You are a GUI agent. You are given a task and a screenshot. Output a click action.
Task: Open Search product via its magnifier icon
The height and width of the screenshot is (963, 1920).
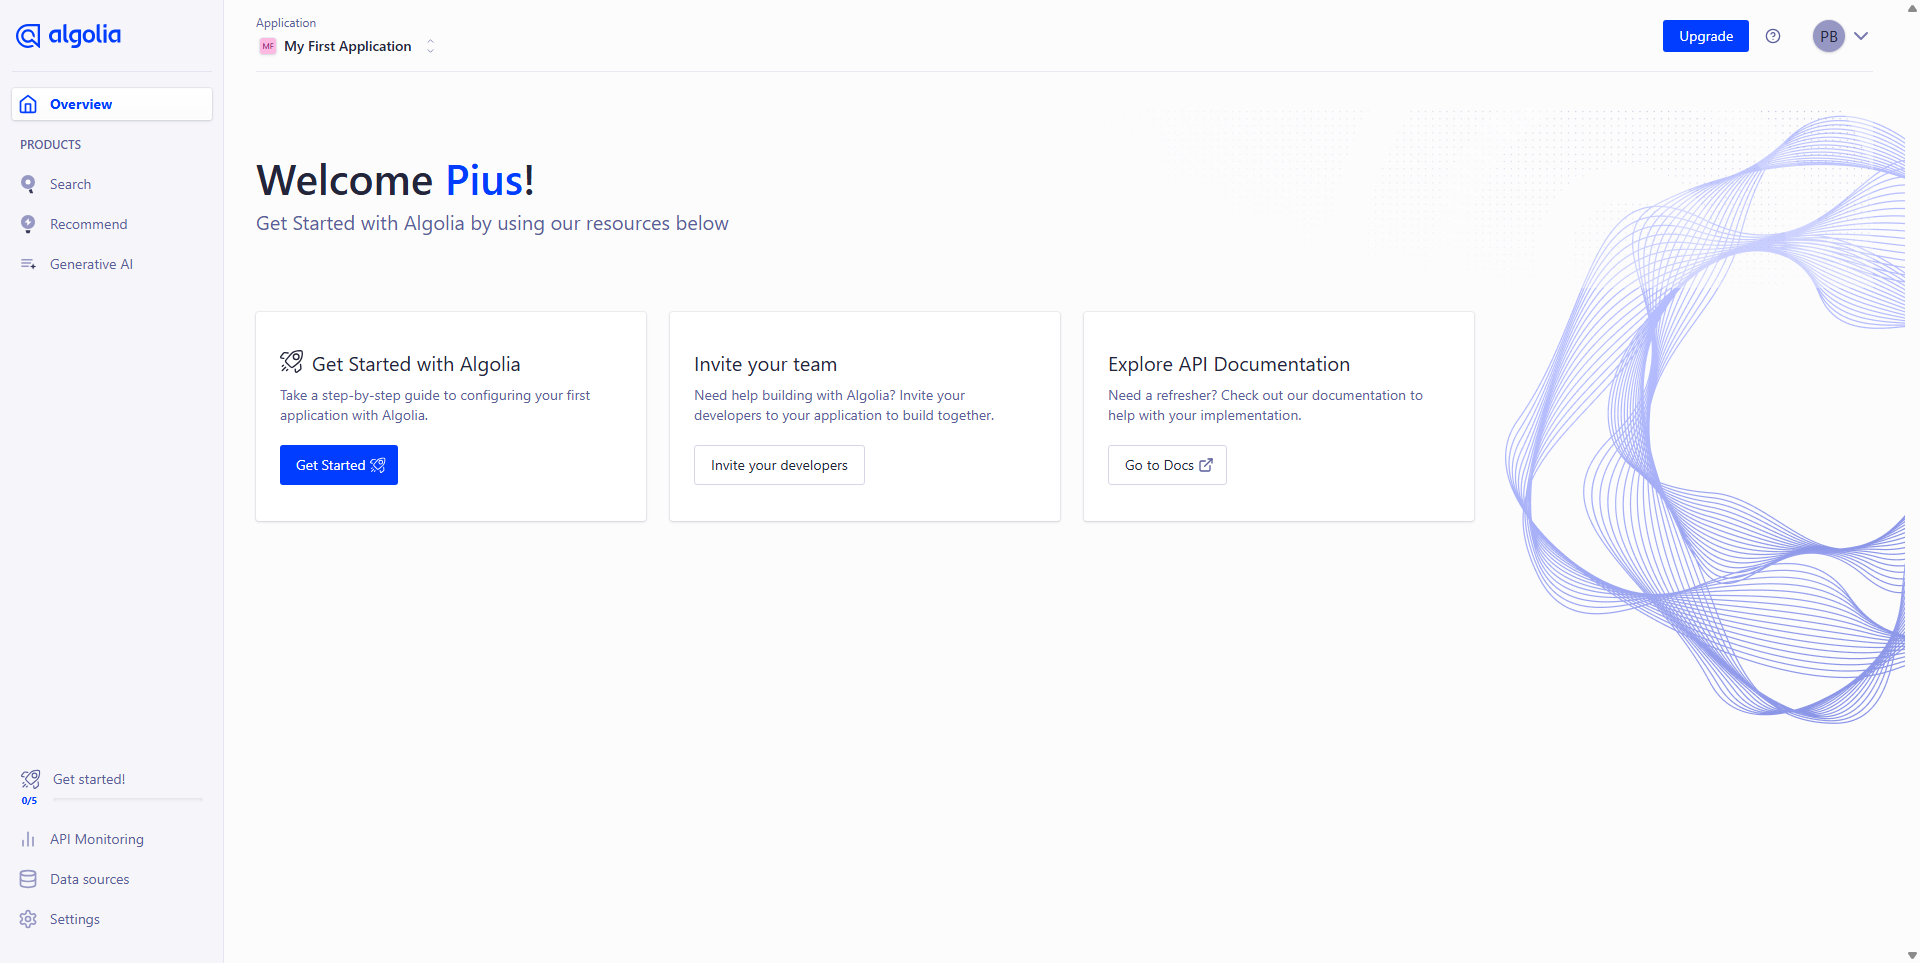click(28, 184)
